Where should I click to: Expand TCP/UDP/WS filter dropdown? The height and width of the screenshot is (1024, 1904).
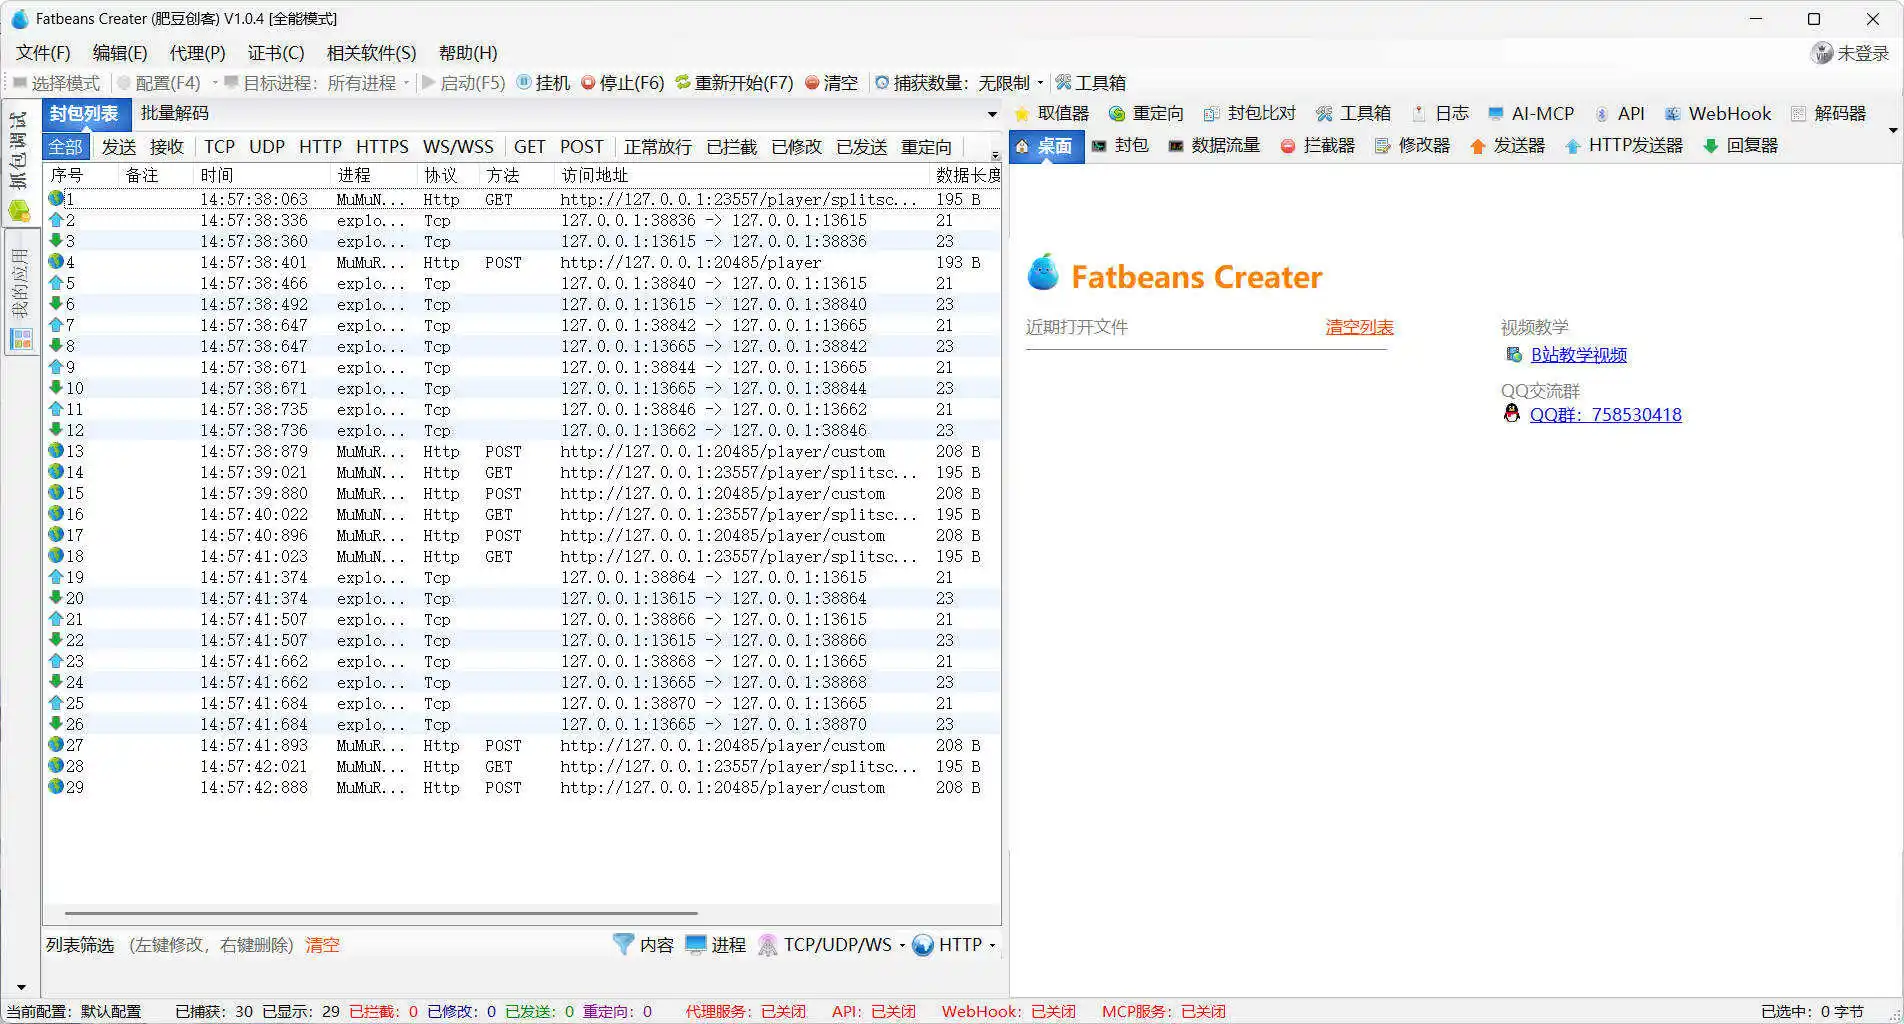pyautogui.click(x=902, y=945)
